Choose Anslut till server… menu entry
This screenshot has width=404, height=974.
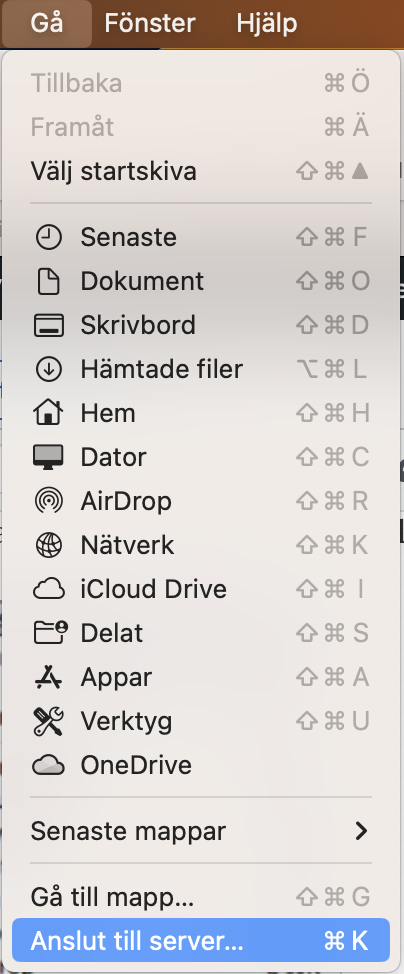click(201, 940)
